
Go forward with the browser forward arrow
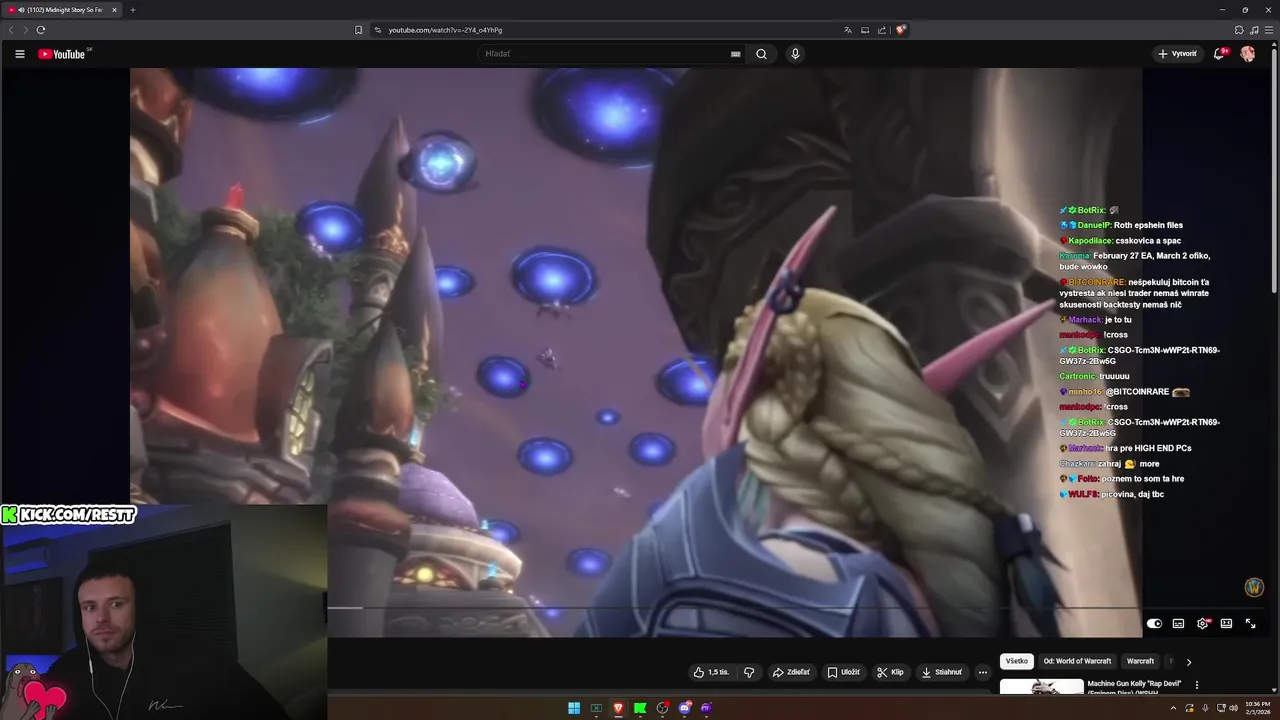tap(25, 30)
